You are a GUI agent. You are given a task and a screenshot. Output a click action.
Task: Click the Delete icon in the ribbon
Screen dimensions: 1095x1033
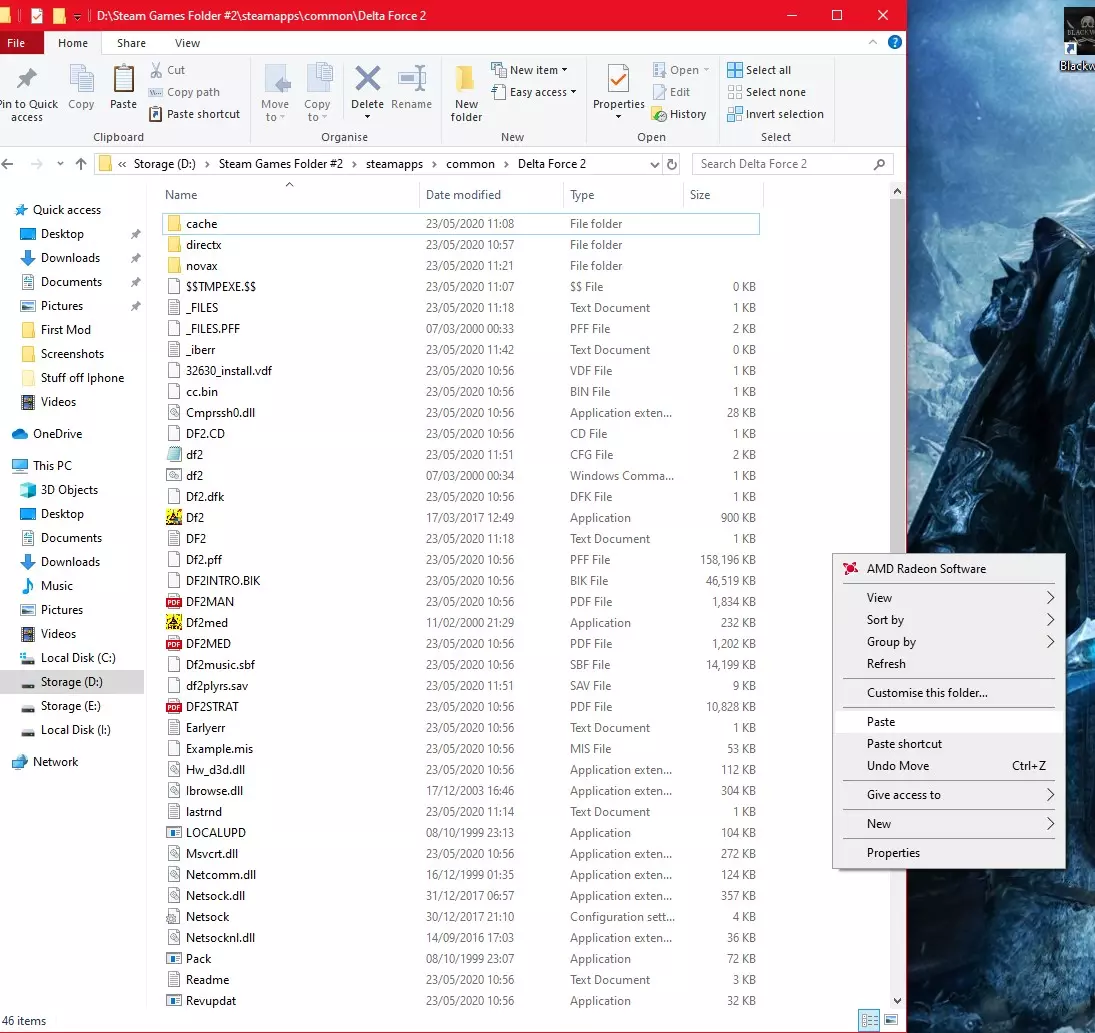(367, 80)
